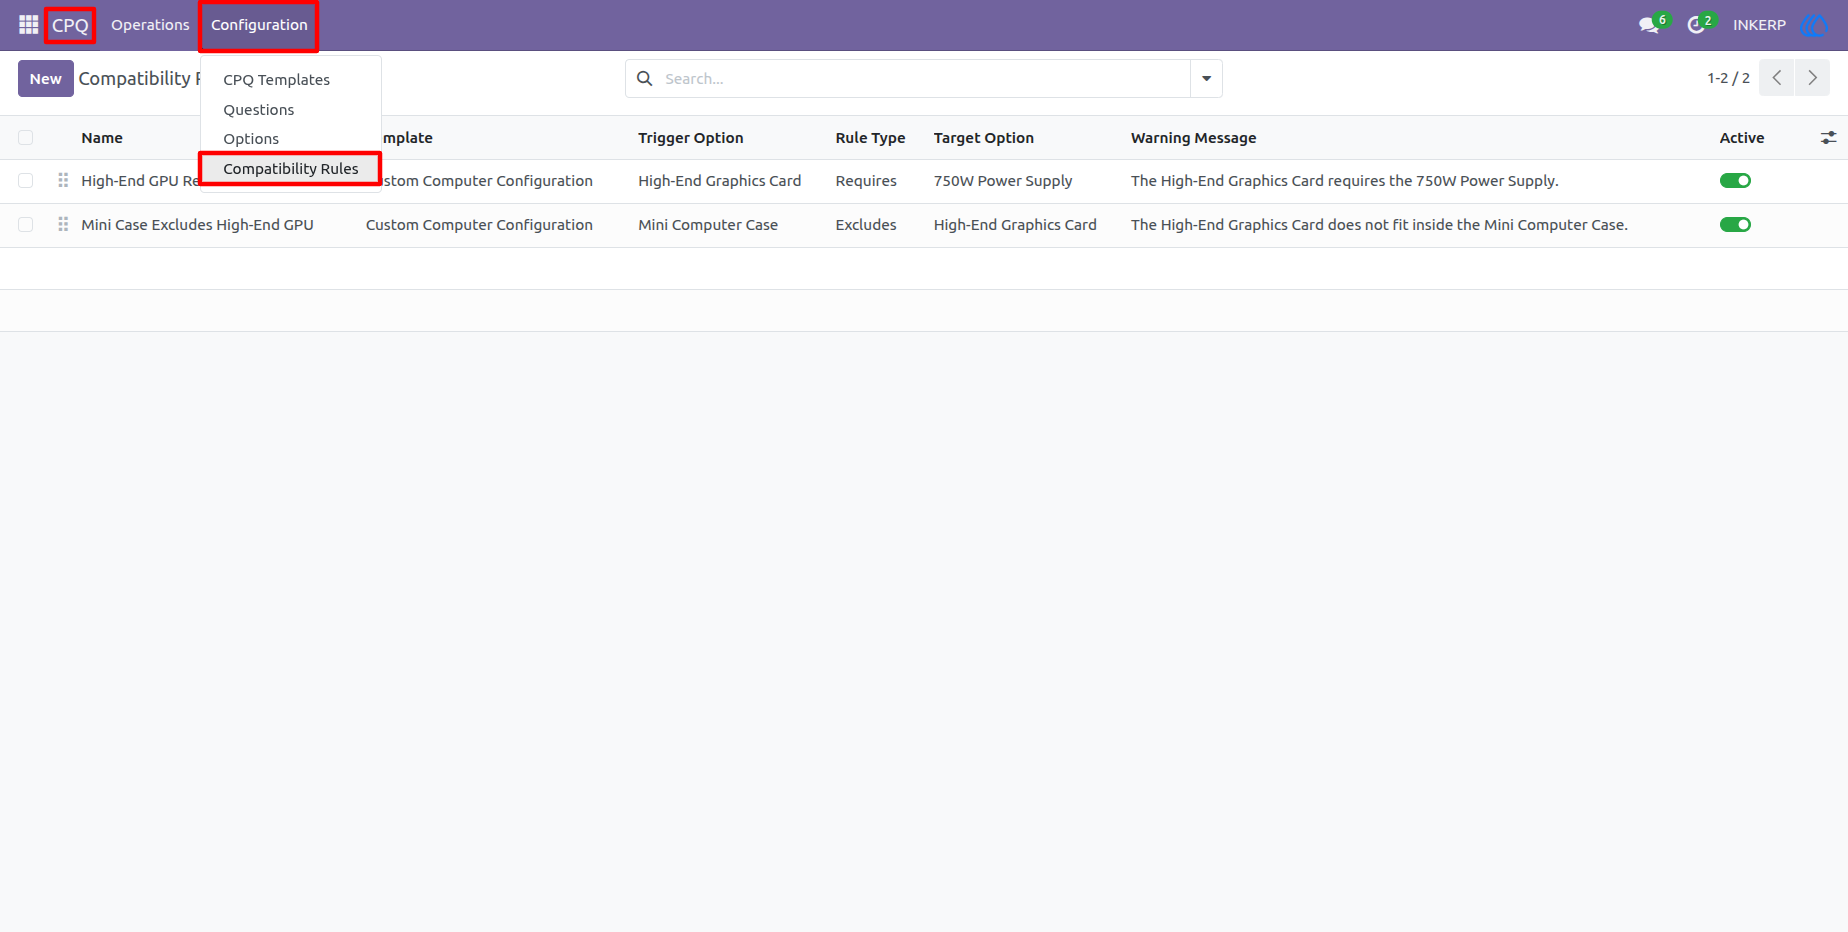Open optional columns adjust icon
The image size is (1848, 932).
click(1828, 138)
